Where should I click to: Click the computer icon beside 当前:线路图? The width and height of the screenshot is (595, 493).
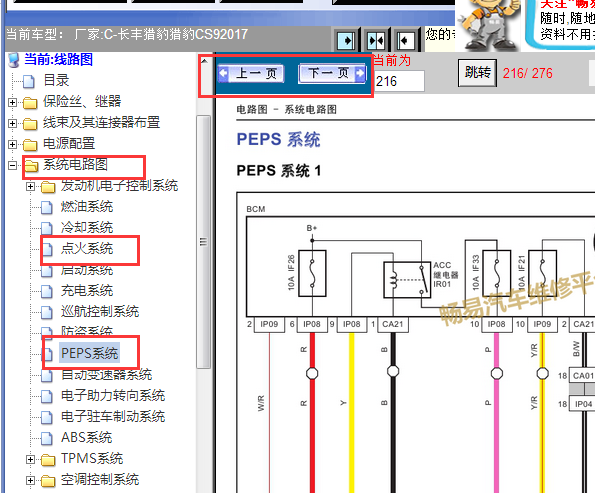pos(14,60)
